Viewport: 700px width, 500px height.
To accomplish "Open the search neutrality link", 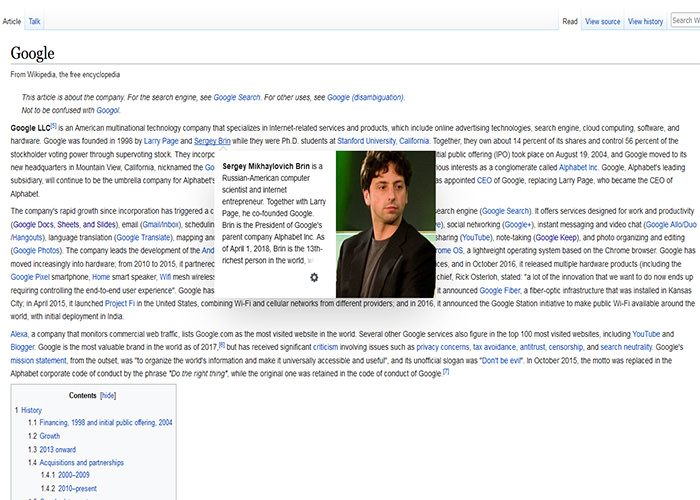I will 626,347.
